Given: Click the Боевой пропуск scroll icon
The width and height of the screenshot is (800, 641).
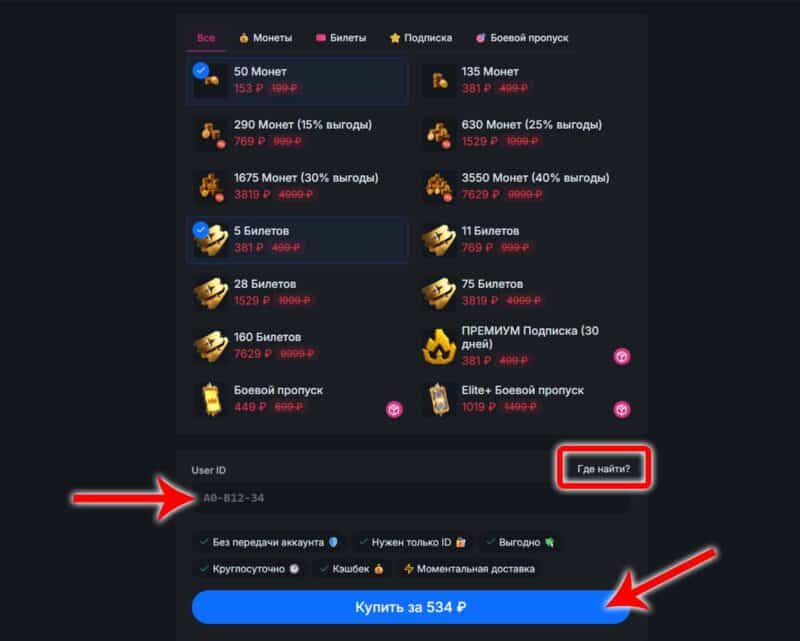Looking at the screenshot, I should pos(211,399).
